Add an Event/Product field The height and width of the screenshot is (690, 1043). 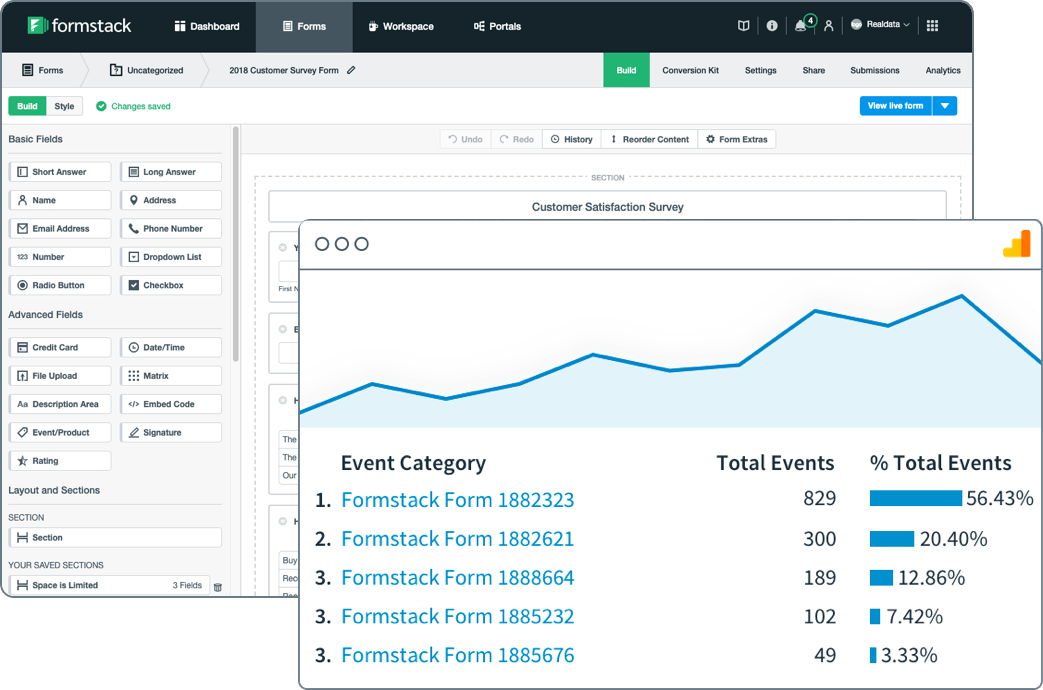click(x=60, y=432)
